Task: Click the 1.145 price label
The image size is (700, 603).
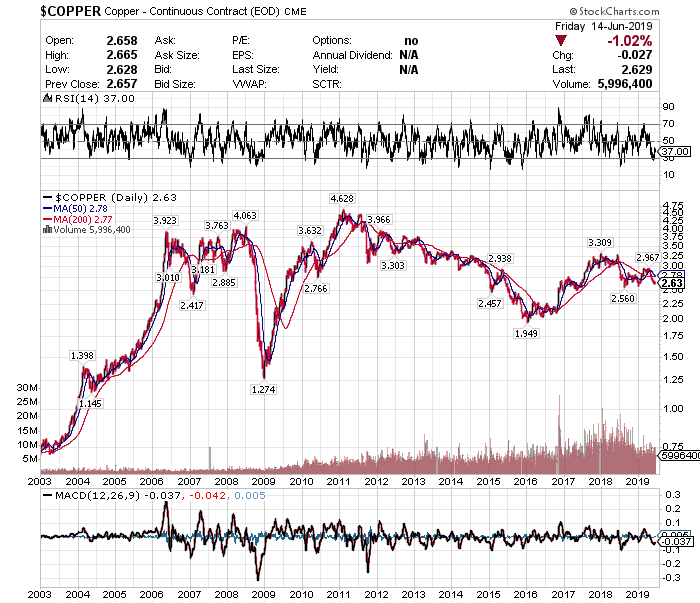Action: pyautogui.click(x=90, y=403)
